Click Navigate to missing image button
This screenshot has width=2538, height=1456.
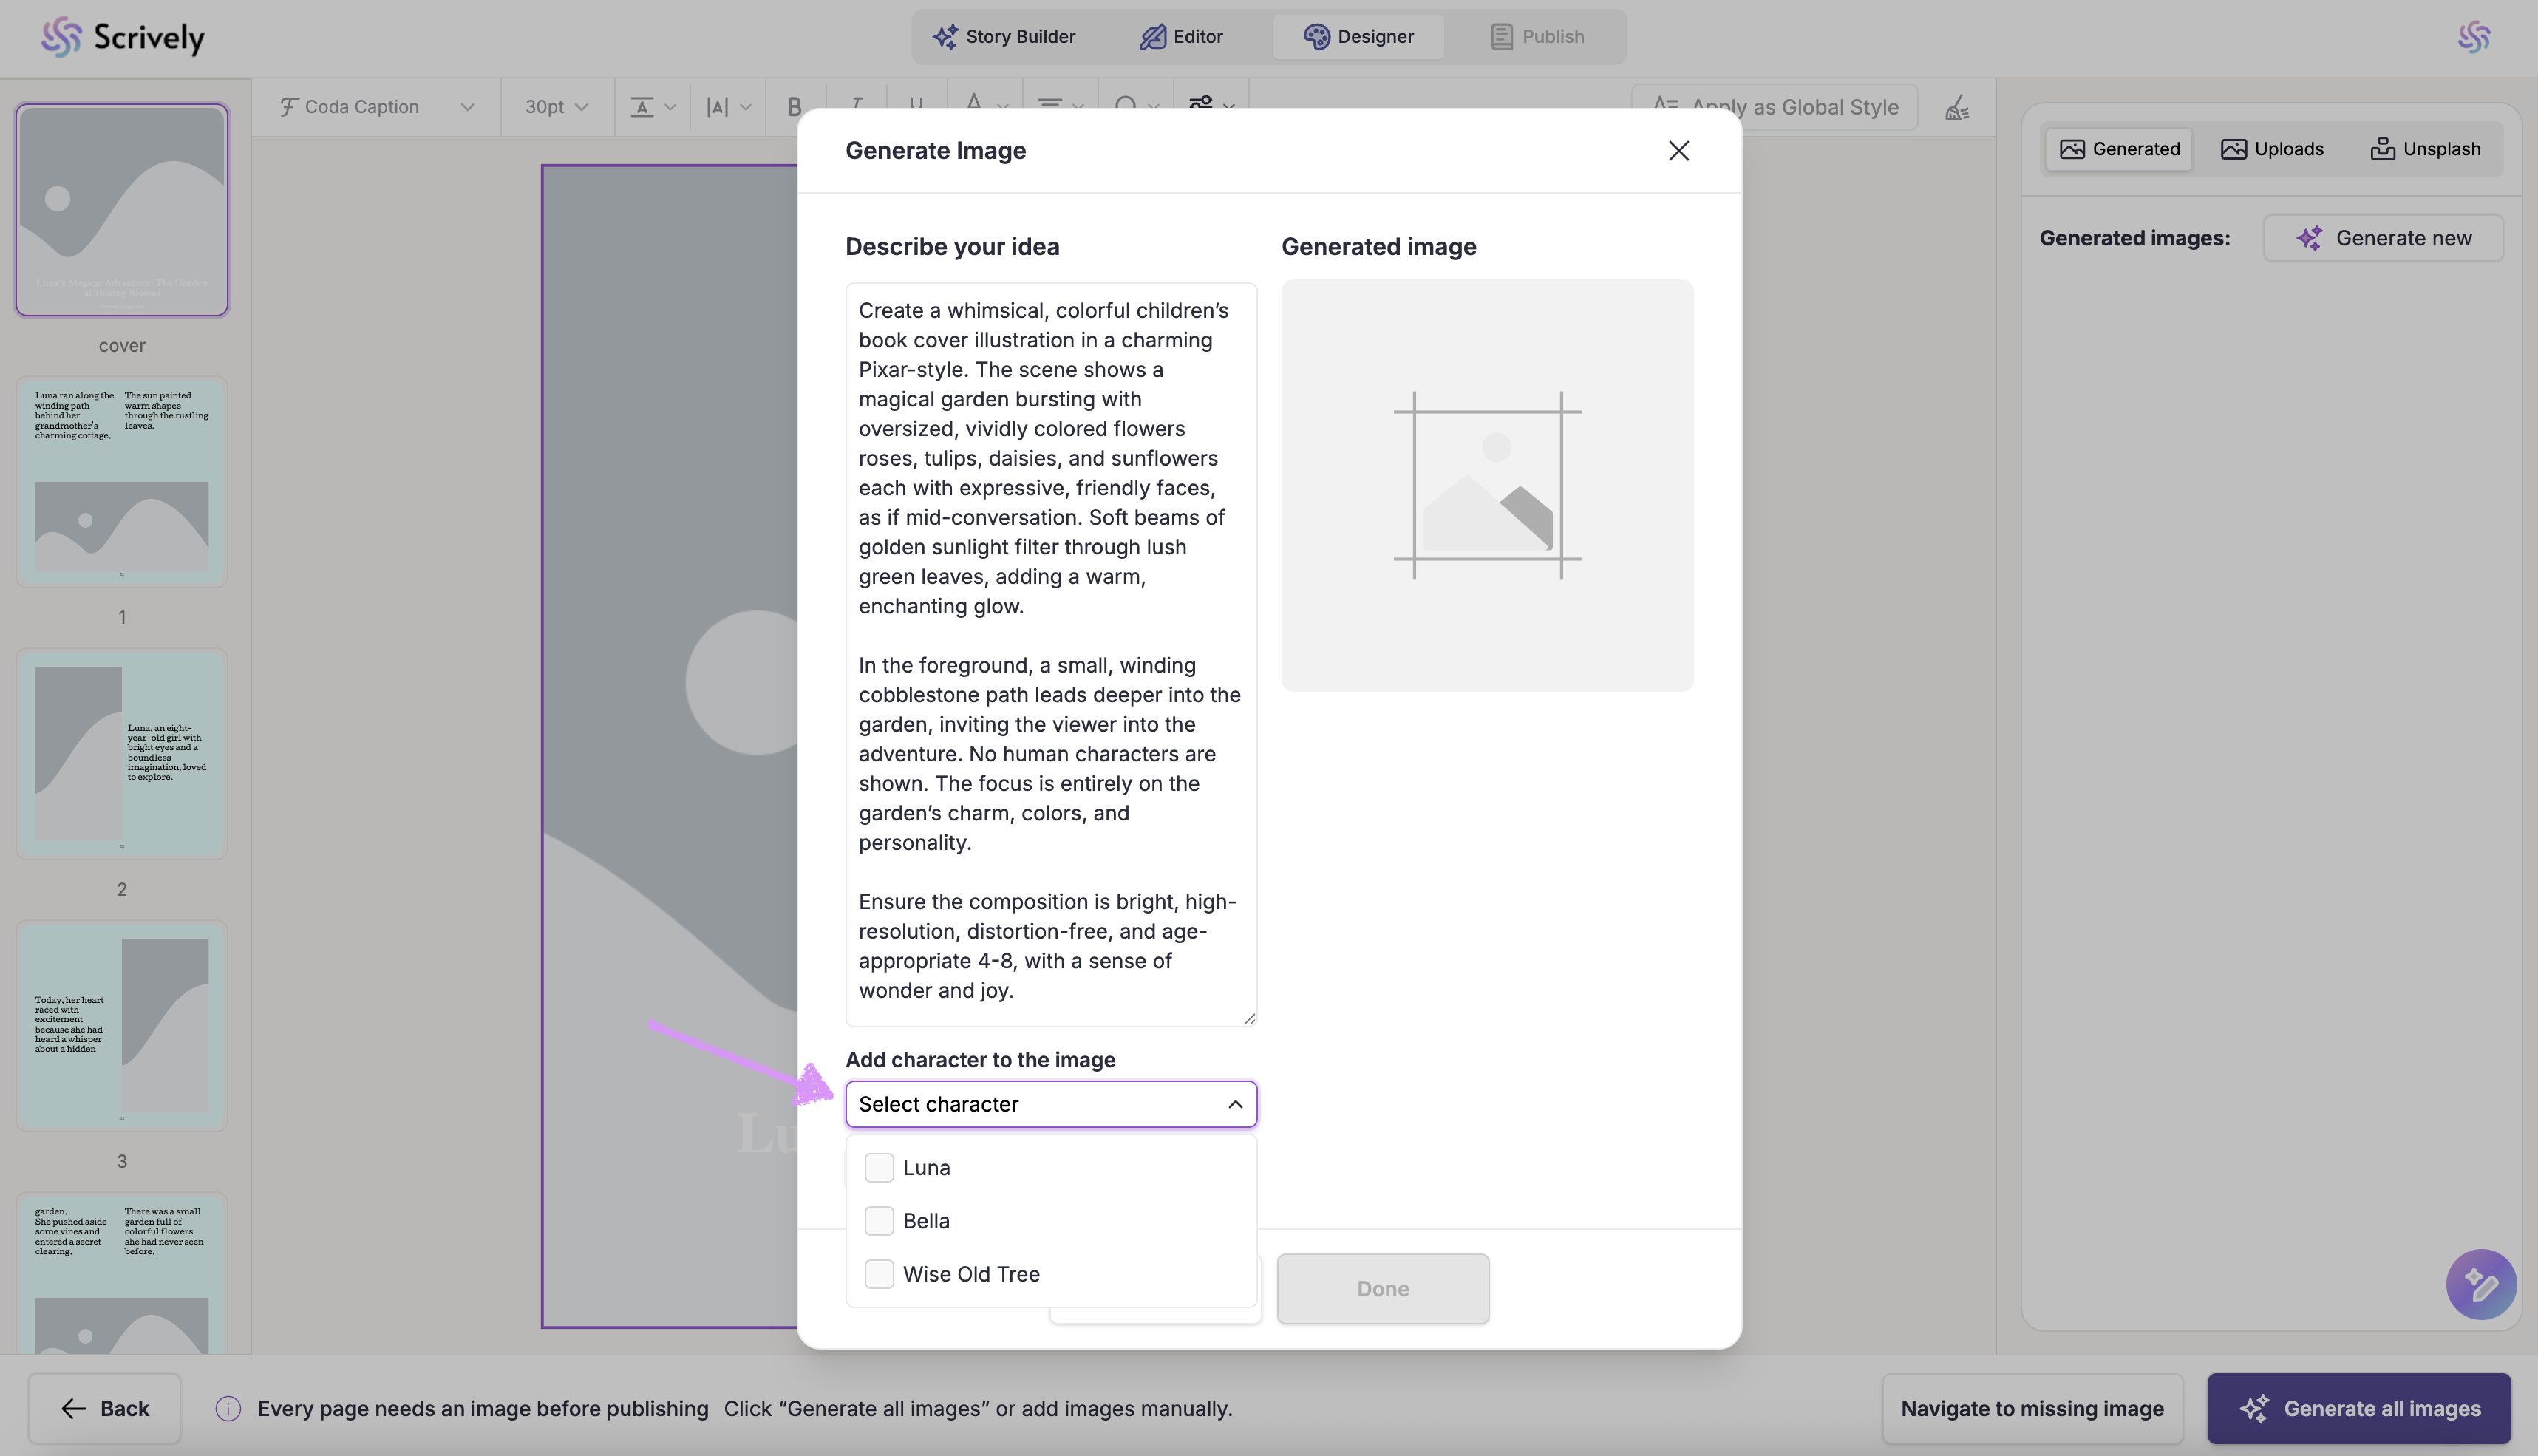[2031, 1408]
